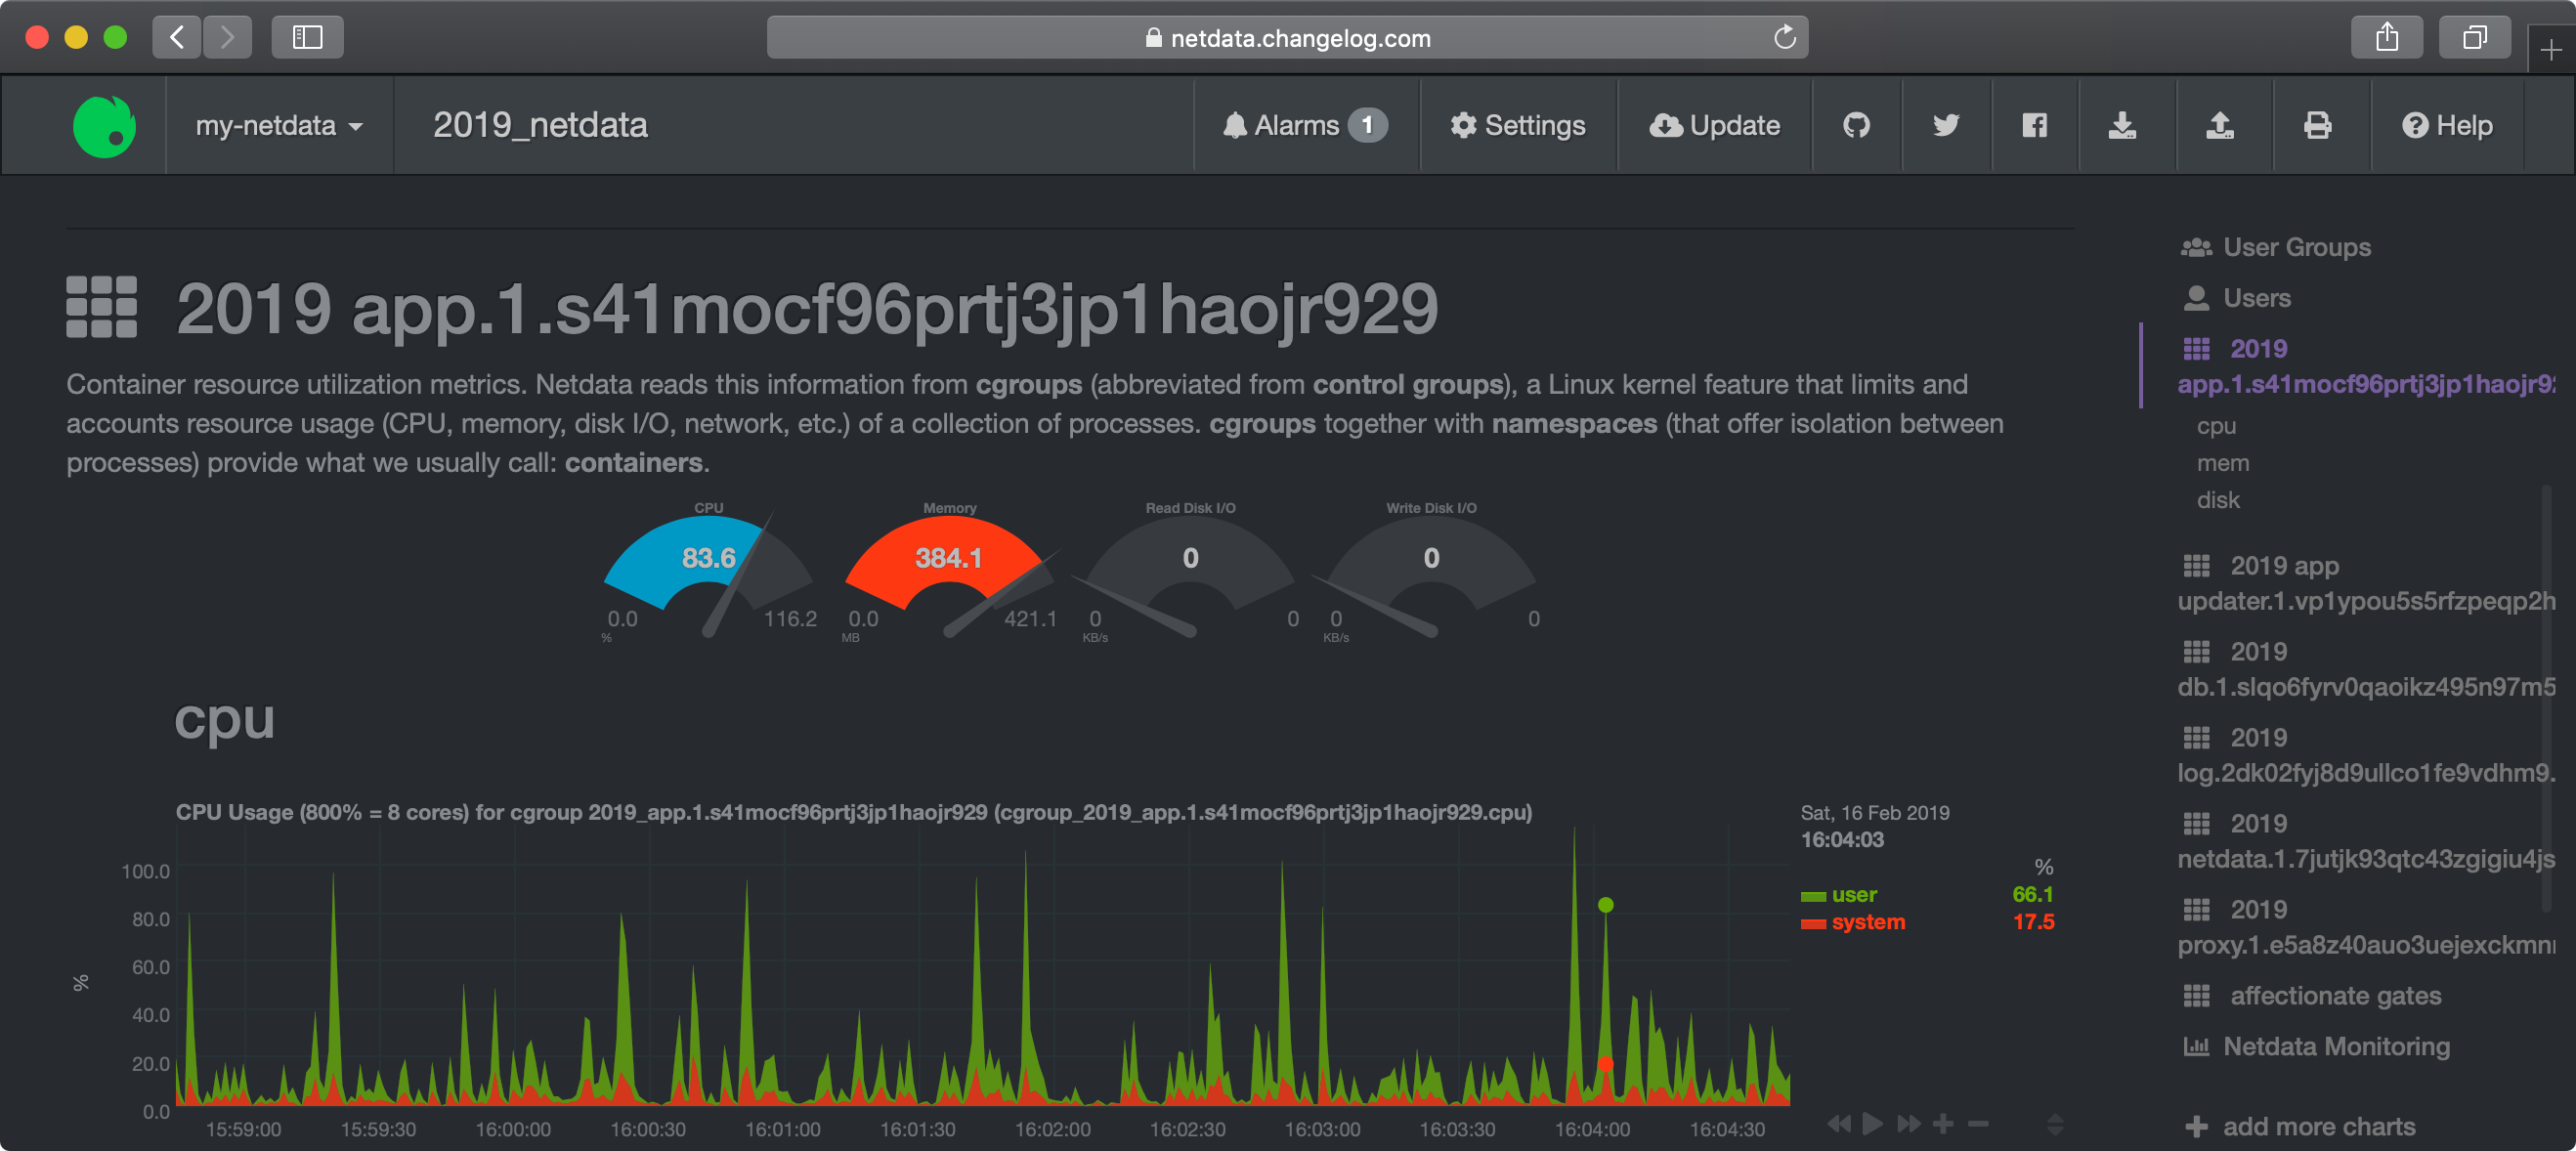Go forward in browser history

click(228, 38)
